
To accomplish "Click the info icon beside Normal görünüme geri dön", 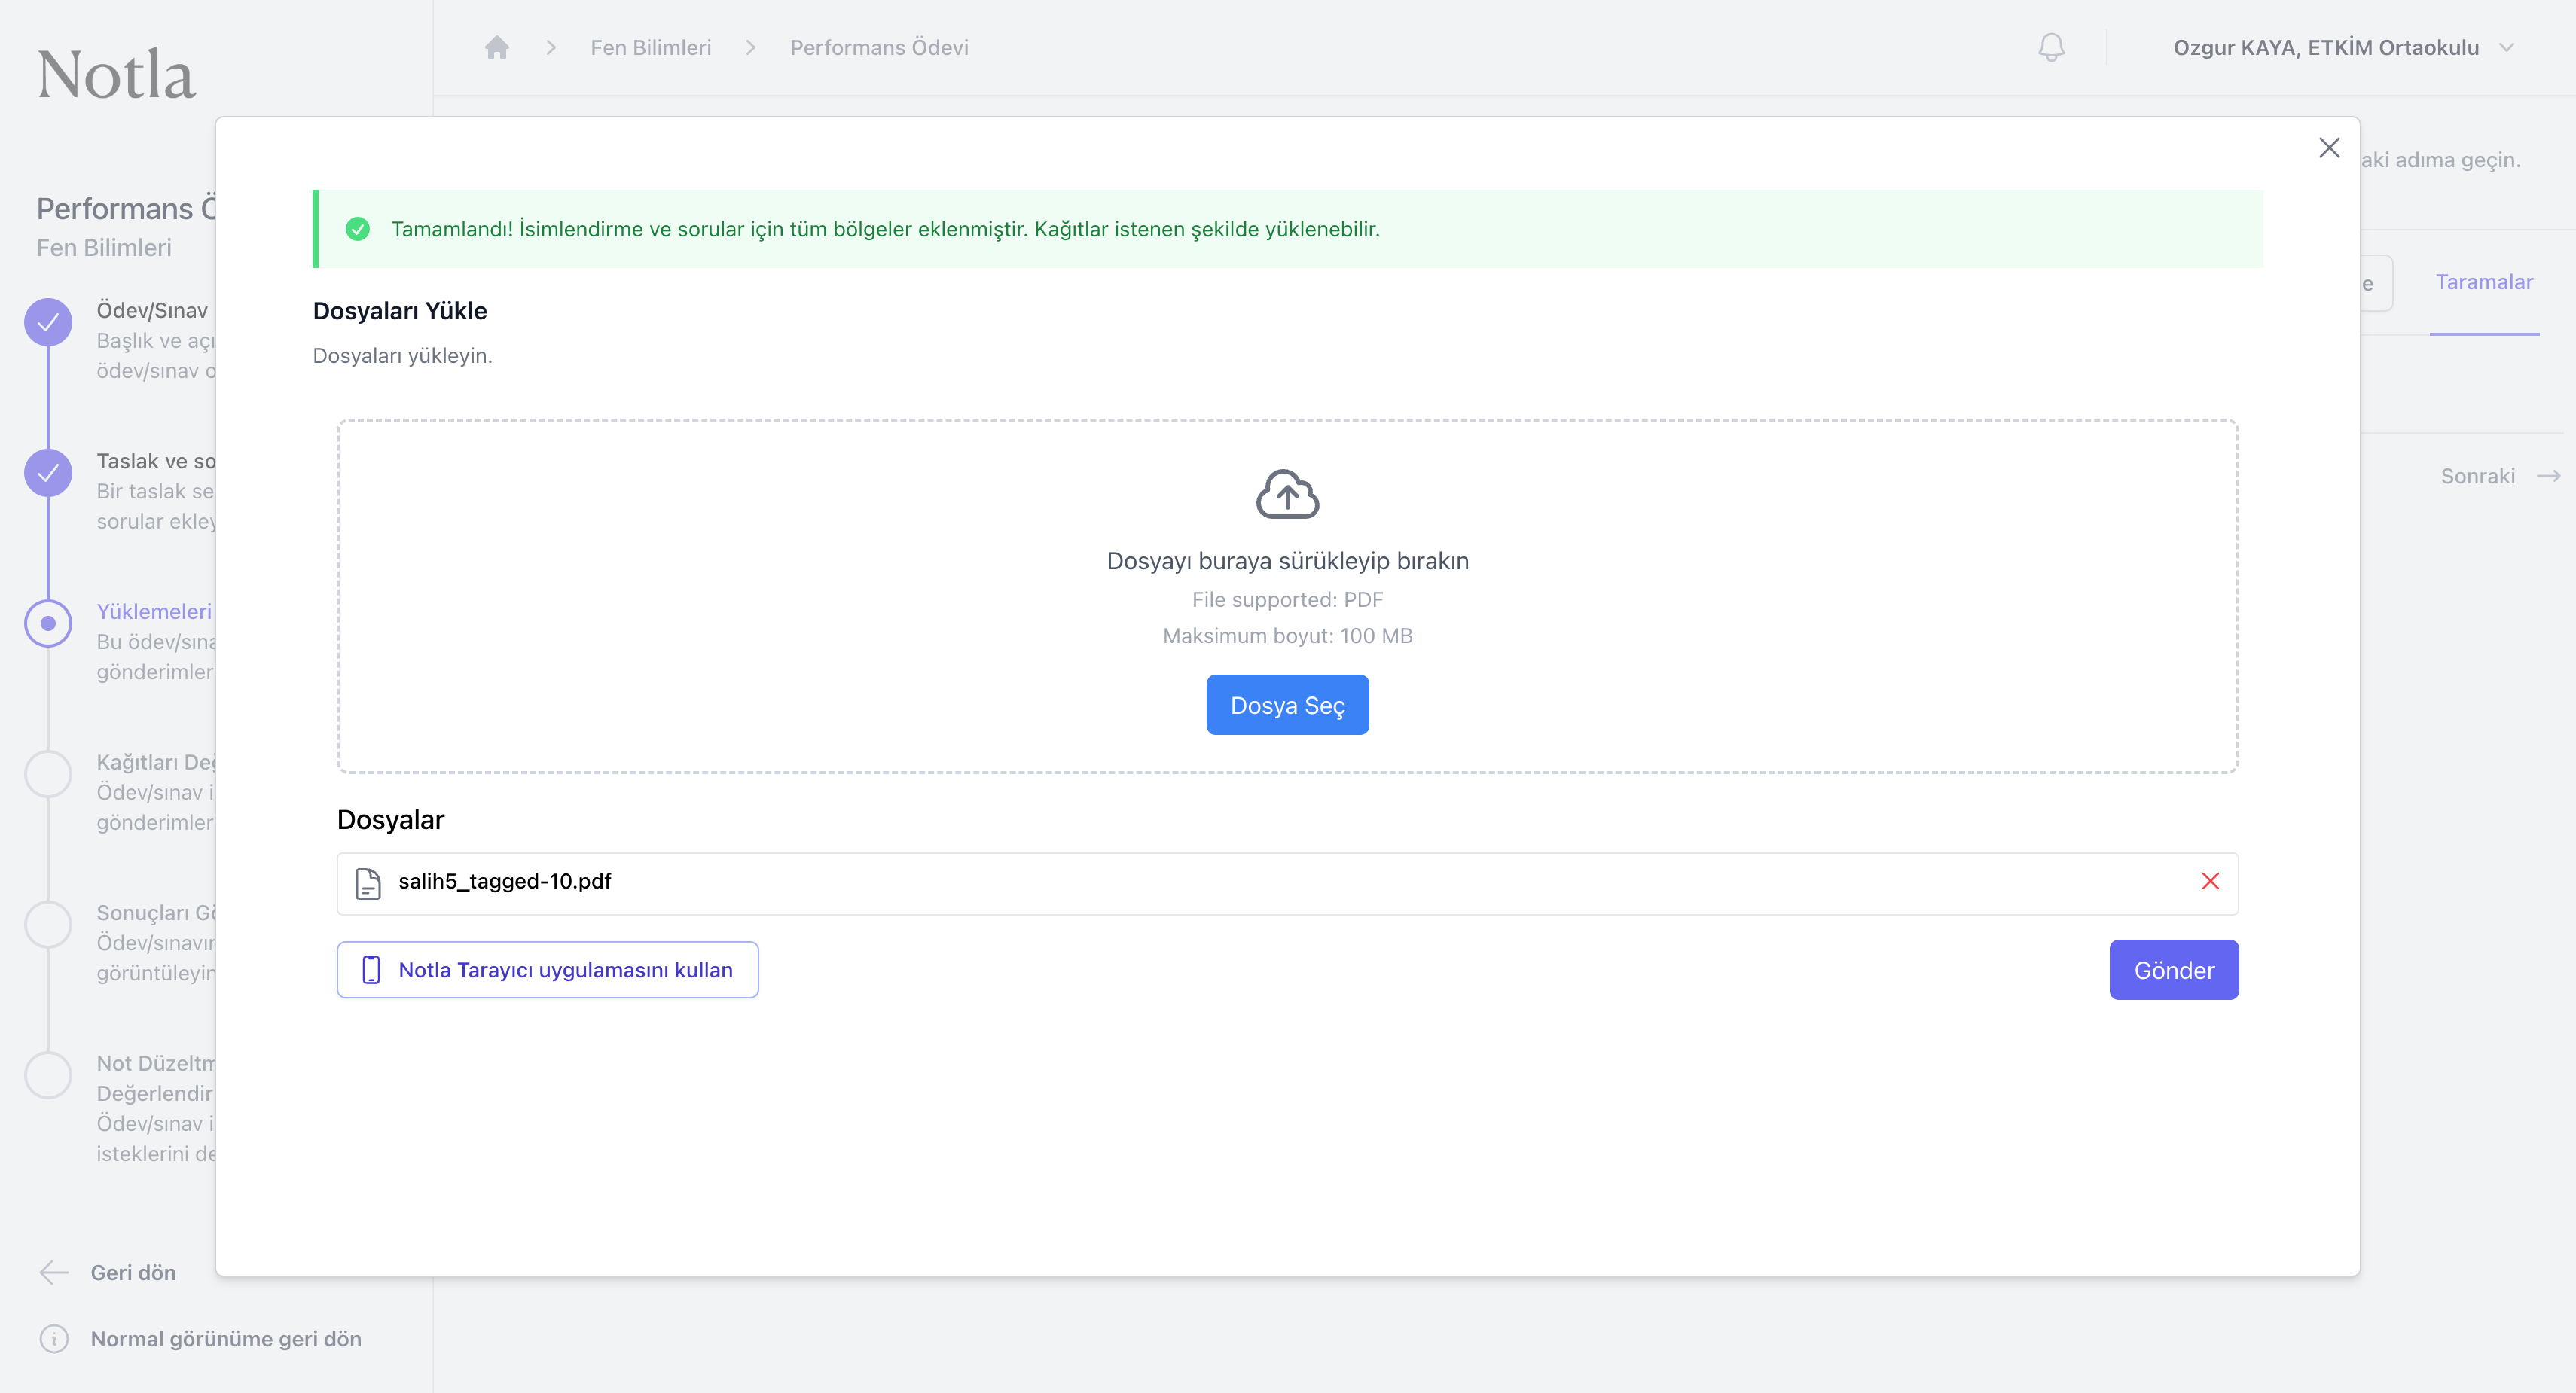I will [54, 1338].
